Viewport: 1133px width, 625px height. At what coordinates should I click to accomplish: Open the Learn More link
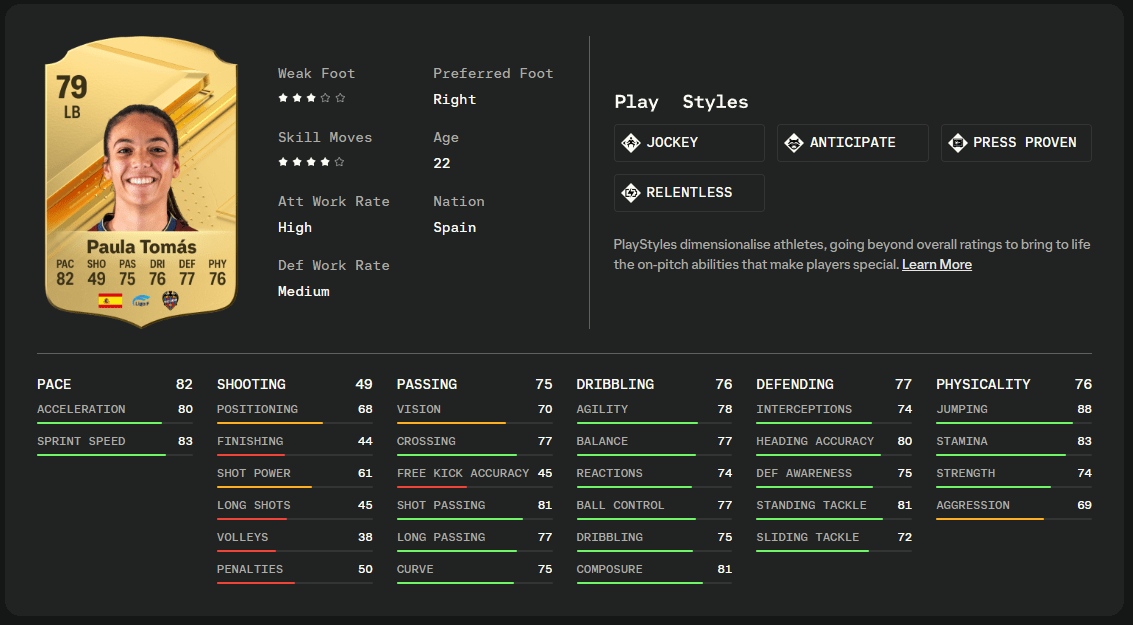click(x=936, y=264)
